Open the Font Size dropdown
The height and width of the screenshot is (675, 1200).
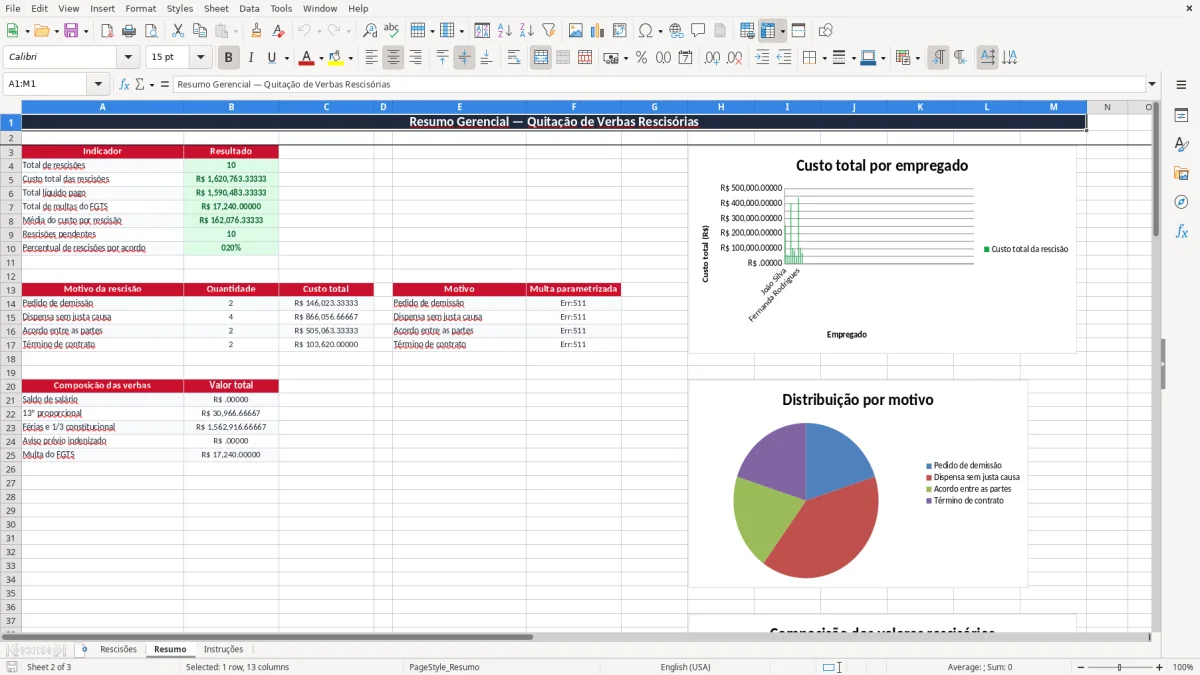coord(200,58)
